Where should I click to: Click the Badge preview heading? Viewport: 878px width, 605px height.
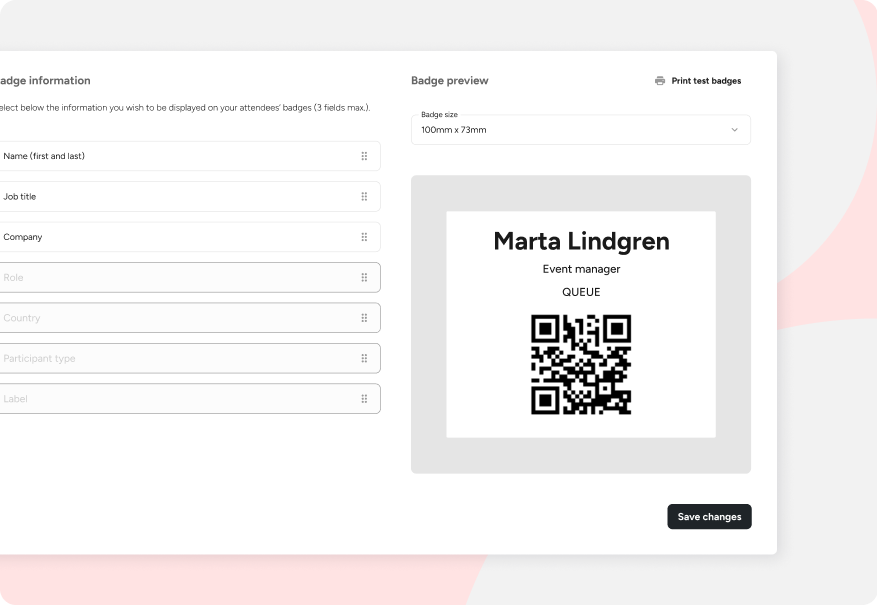[x=450, y=81]
